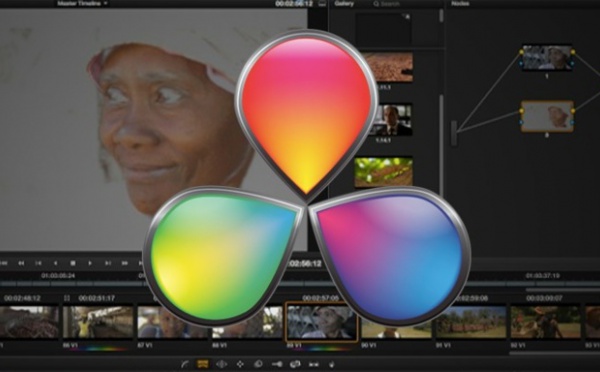Select the highlighted second node

547,116
